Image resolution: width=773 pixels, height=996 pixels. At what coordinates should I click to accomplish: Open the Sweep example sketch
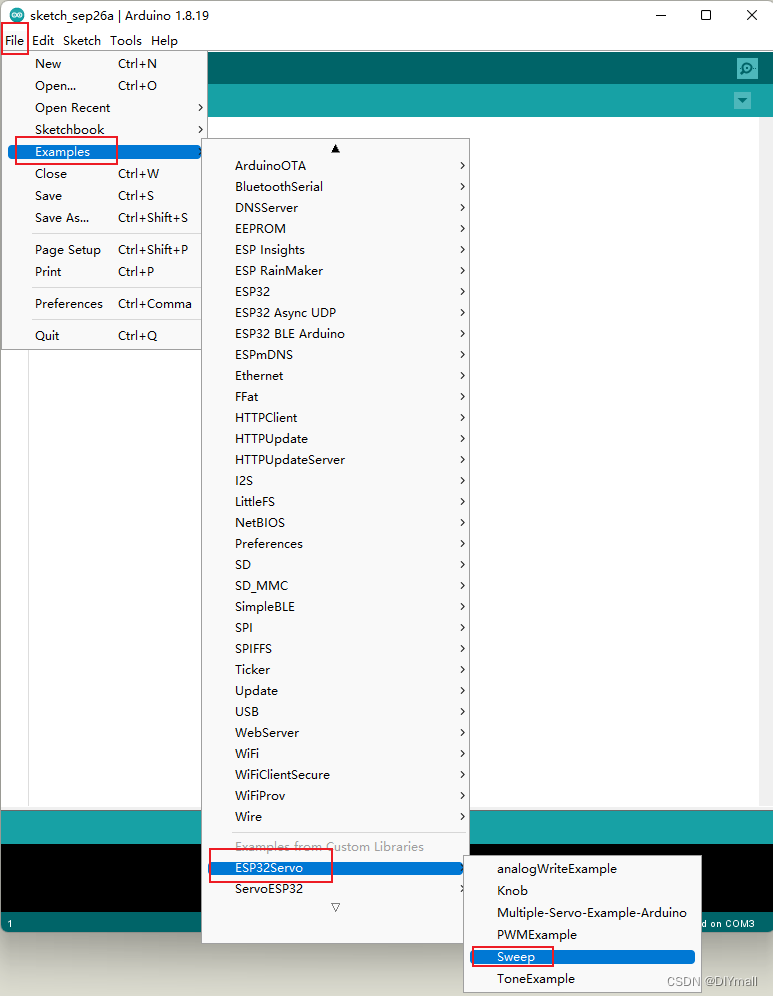(582, 957)
